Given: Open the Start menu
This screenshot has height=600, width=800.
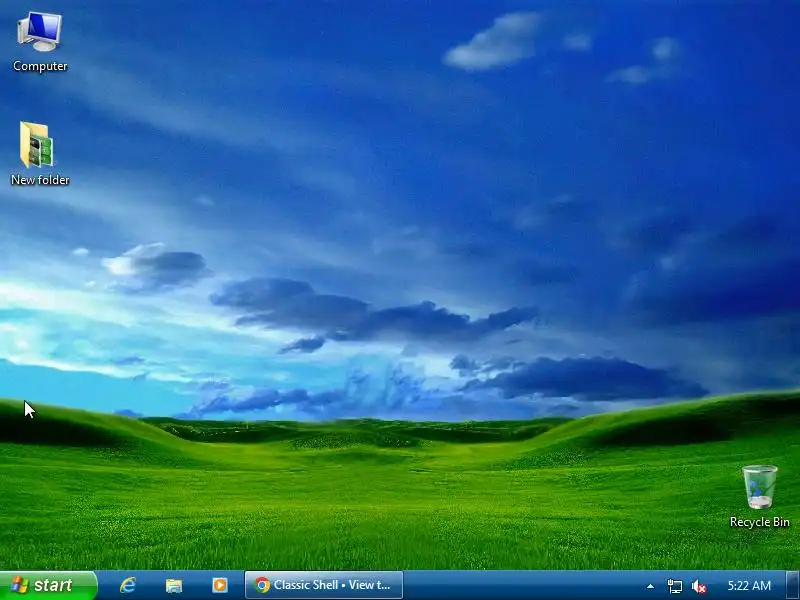Looking at the screenshot, I should pyautogui.click(x=48, y=585).
